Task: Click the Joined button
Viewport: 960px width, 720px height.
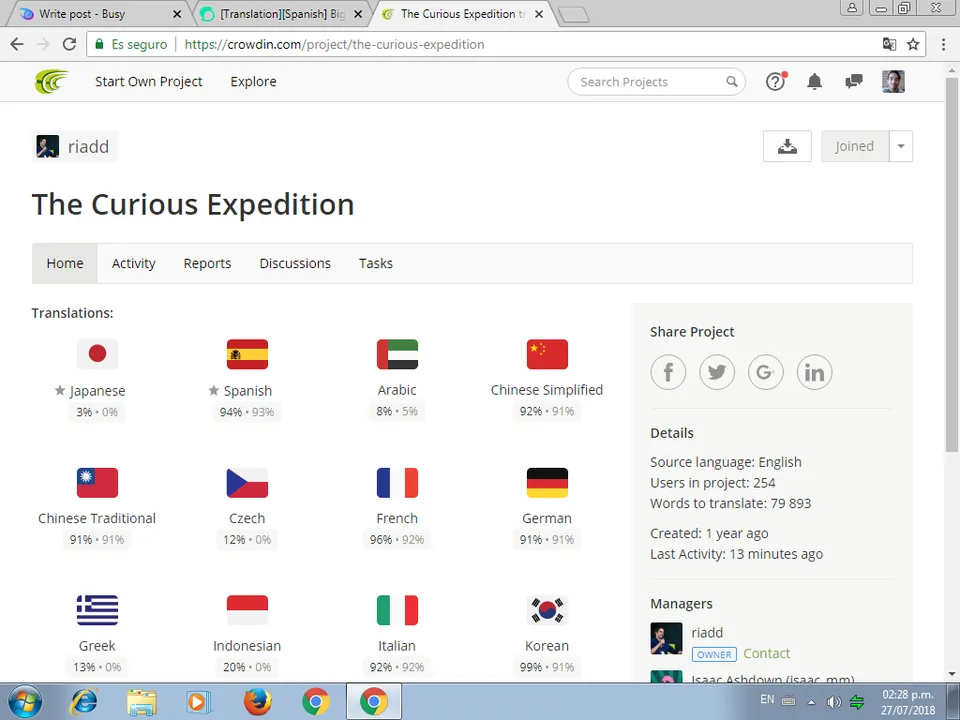Action: point(855,146)
